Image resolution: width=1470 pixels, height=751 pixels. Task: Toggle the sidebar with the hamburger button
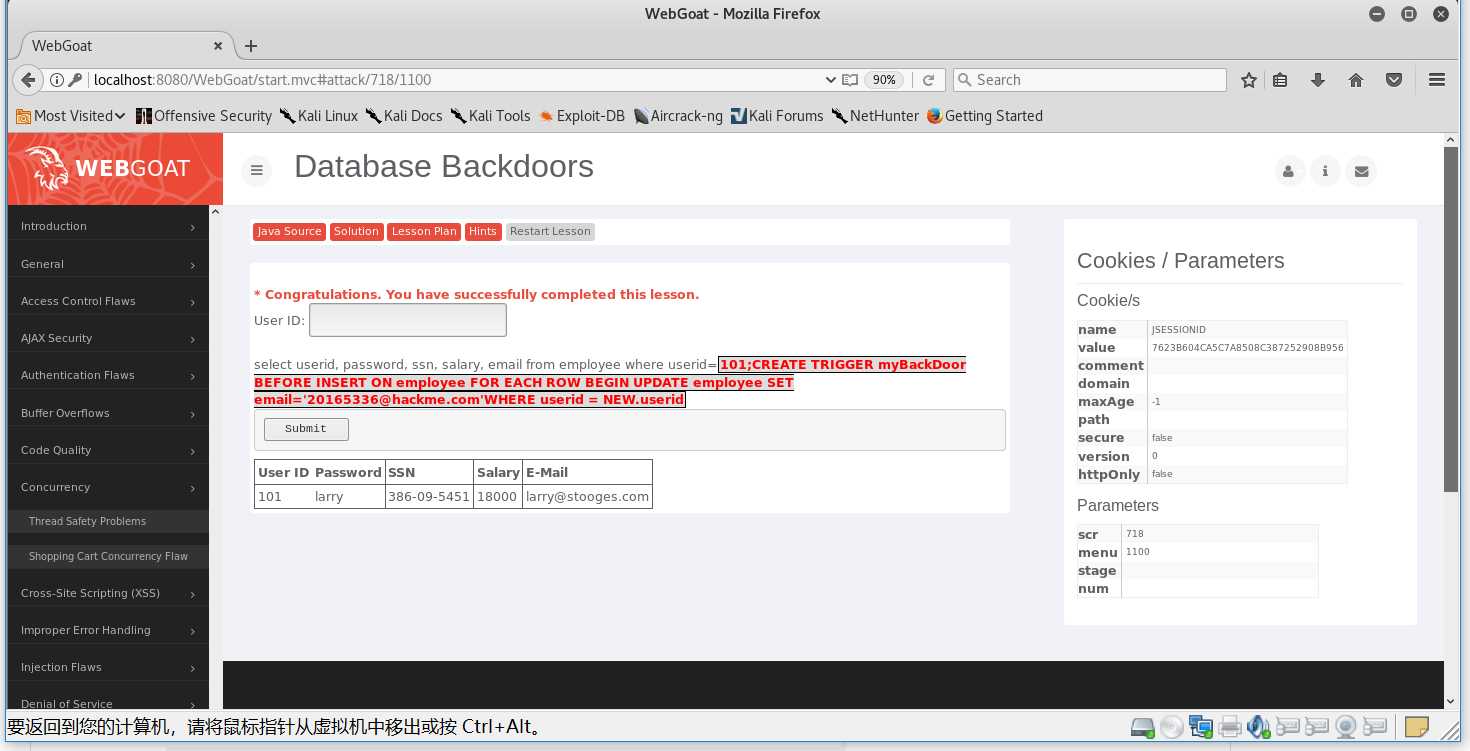[x=257, y=171]
